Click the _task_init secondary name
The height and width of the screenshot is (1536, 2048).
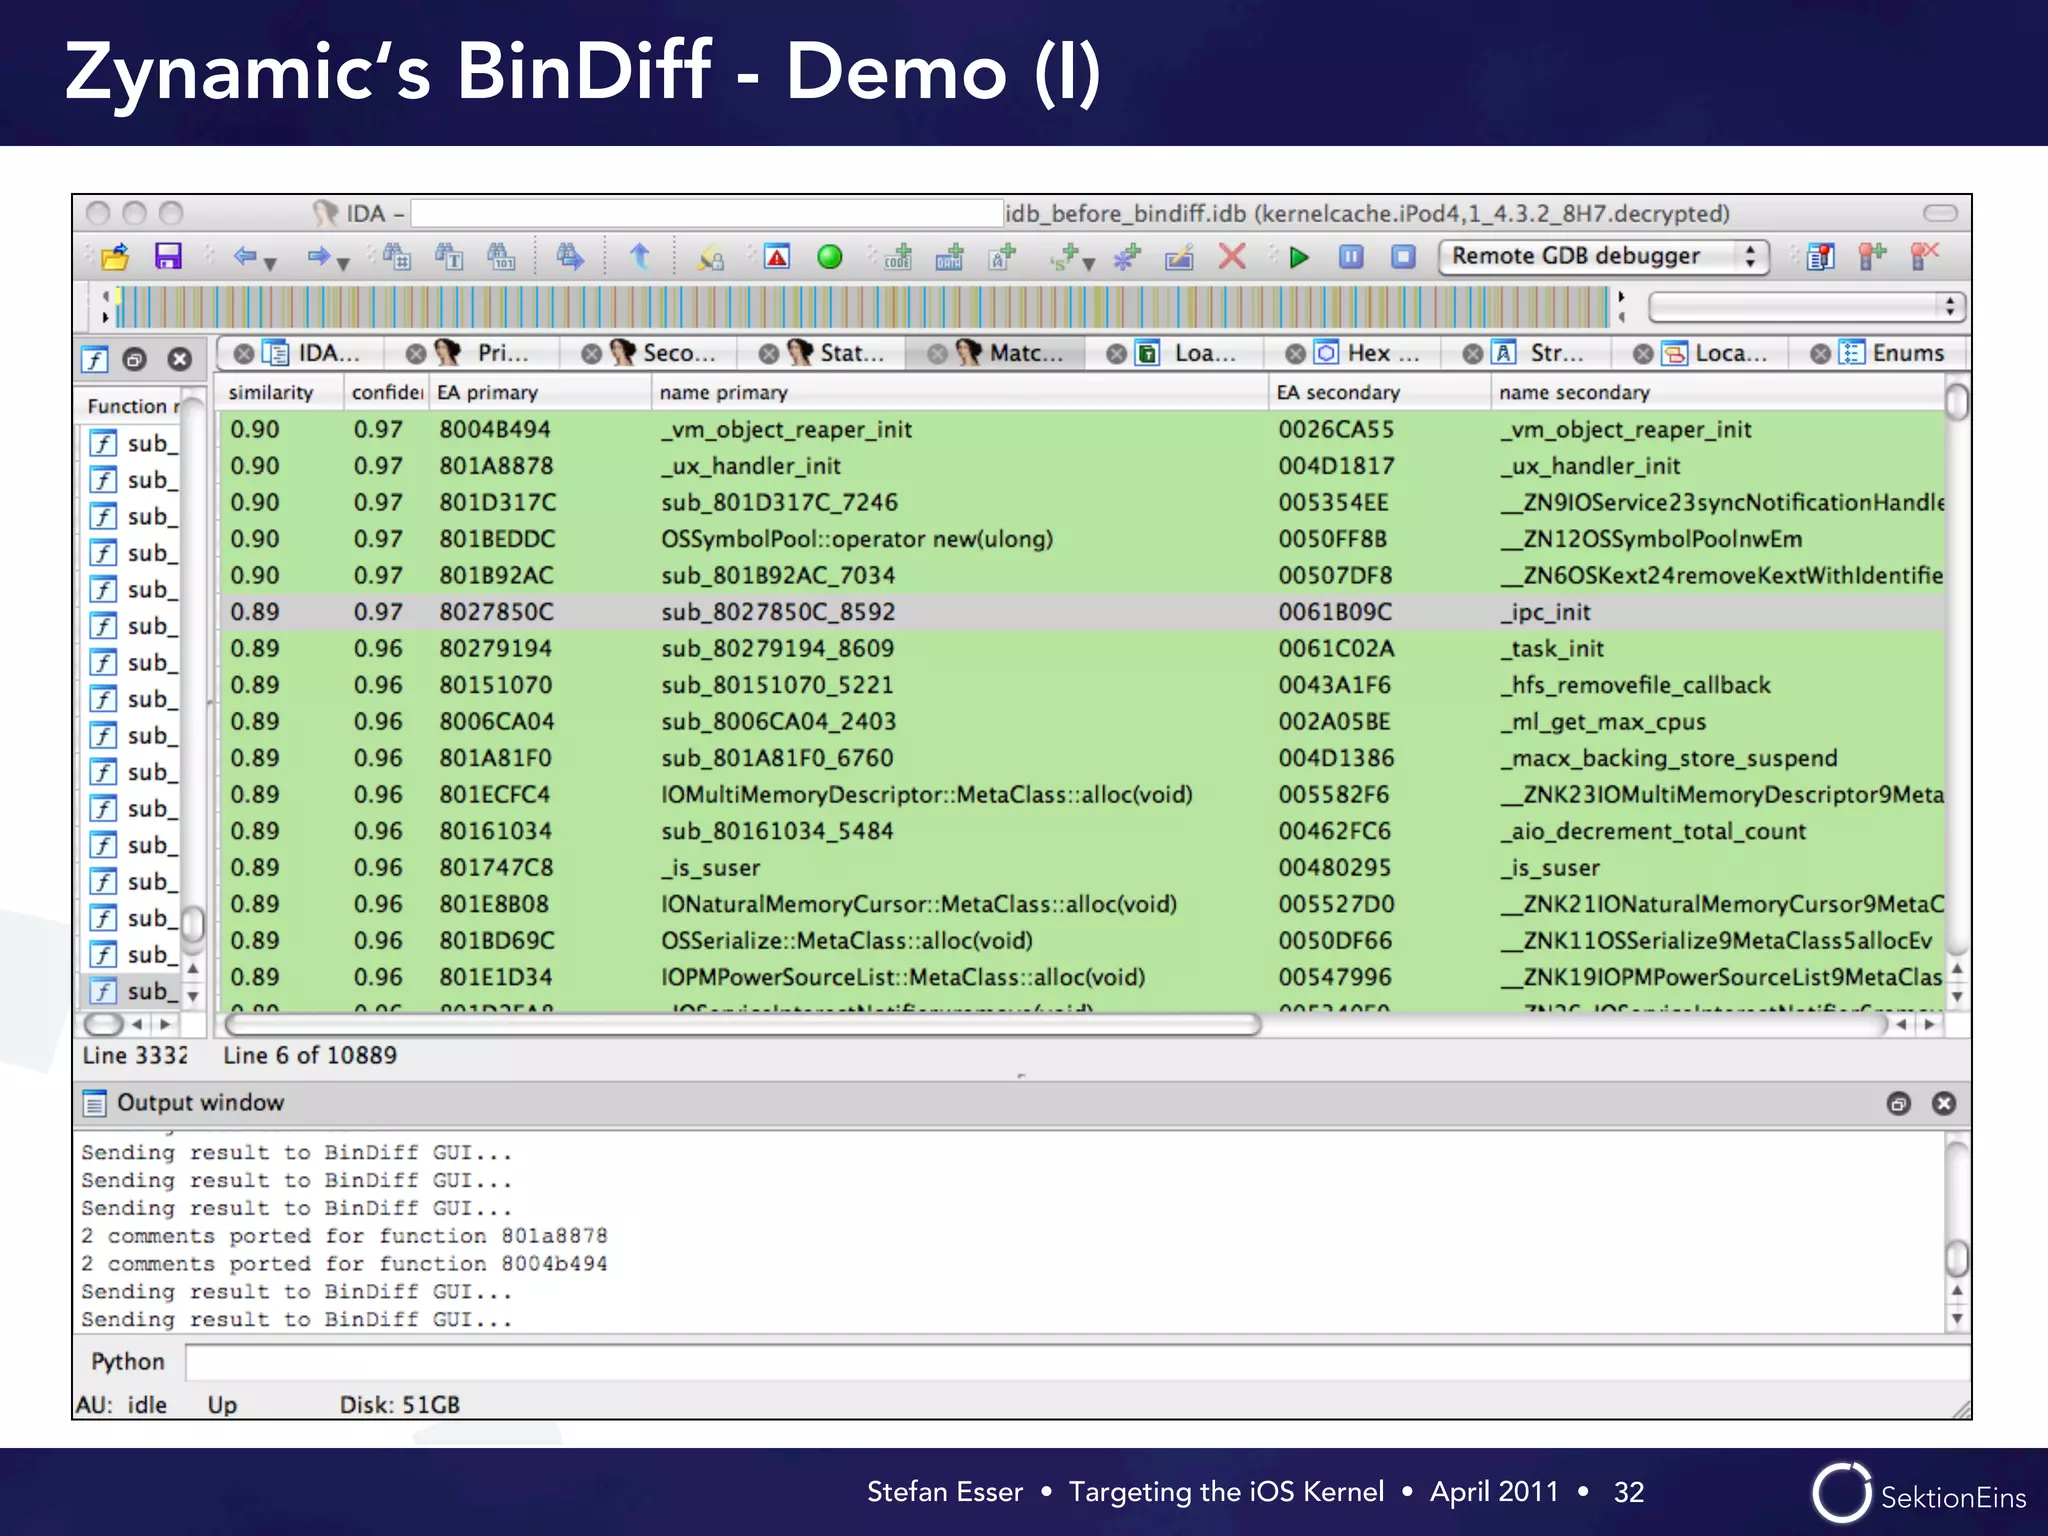point(1552,649)
